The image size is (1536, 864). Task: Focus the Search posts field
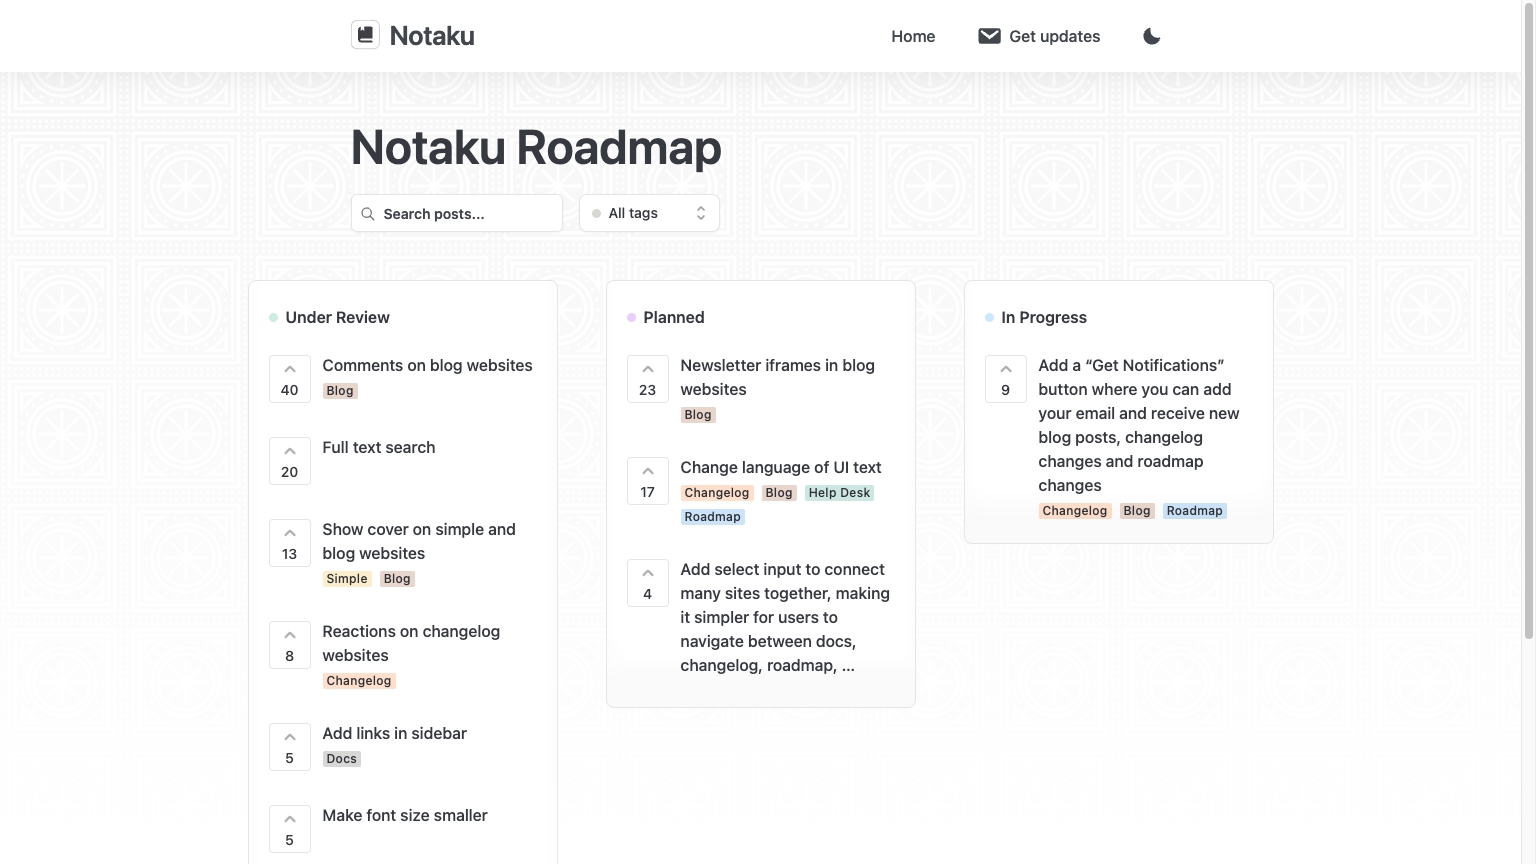pyautogui.click(x=457, y=213)
